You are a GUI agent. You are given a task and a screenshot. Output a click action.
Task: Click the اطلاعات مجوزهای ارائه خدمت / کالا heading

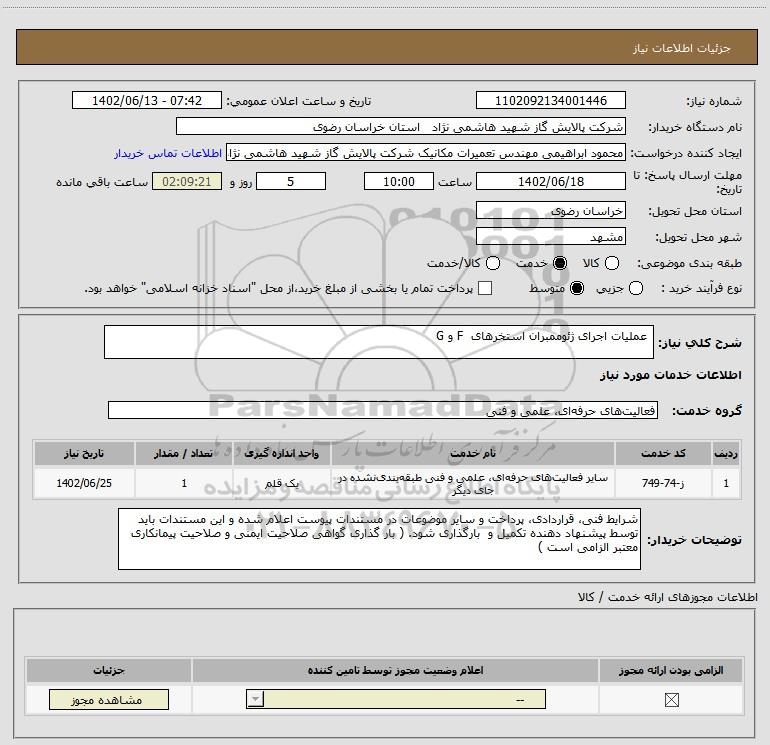(x=667, y=597)
